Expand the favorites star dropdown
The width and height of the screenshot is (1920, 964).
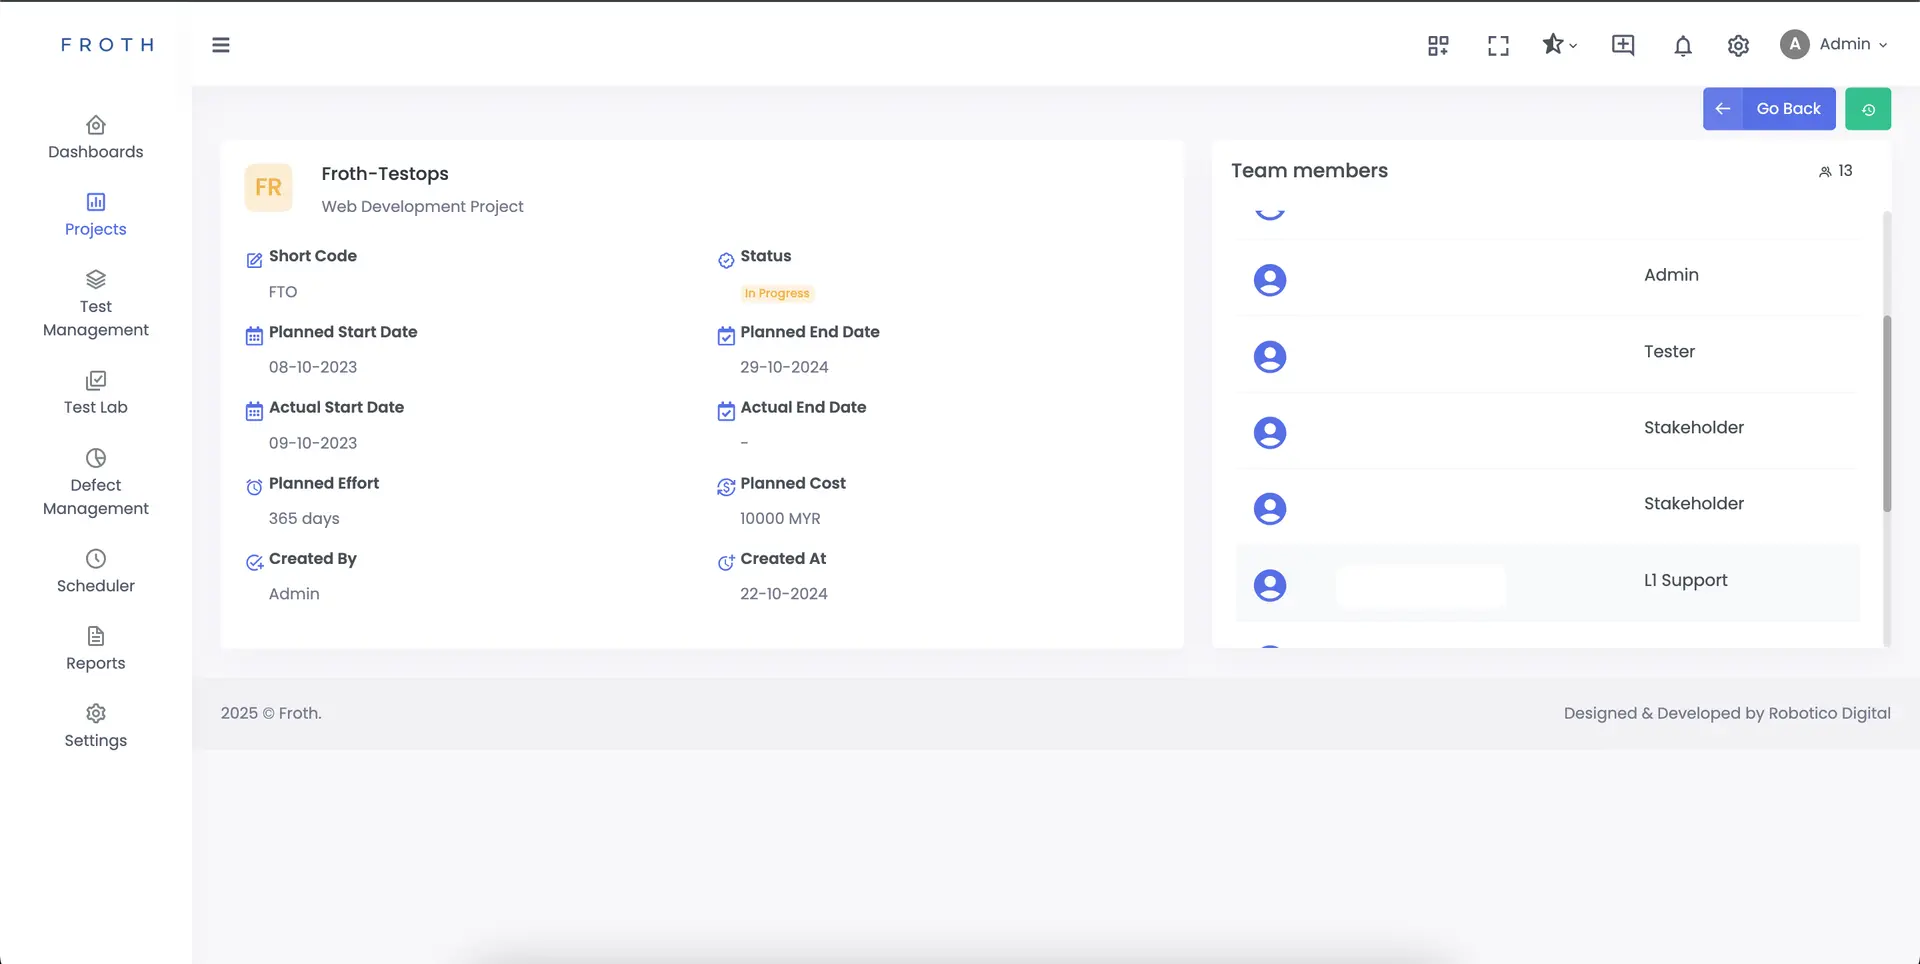coord(1558,45)
